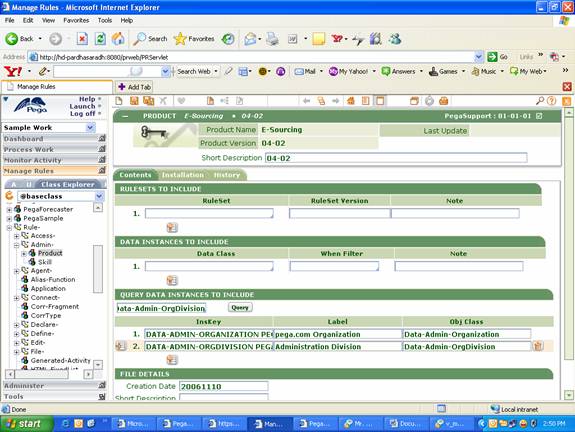
Task: Click the IE Print icon
Action: 272,39
